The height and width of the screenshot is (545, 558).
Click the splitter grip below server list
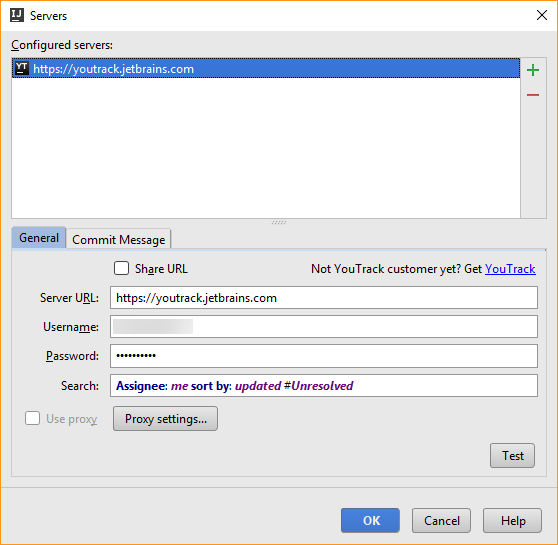point(279,222)
